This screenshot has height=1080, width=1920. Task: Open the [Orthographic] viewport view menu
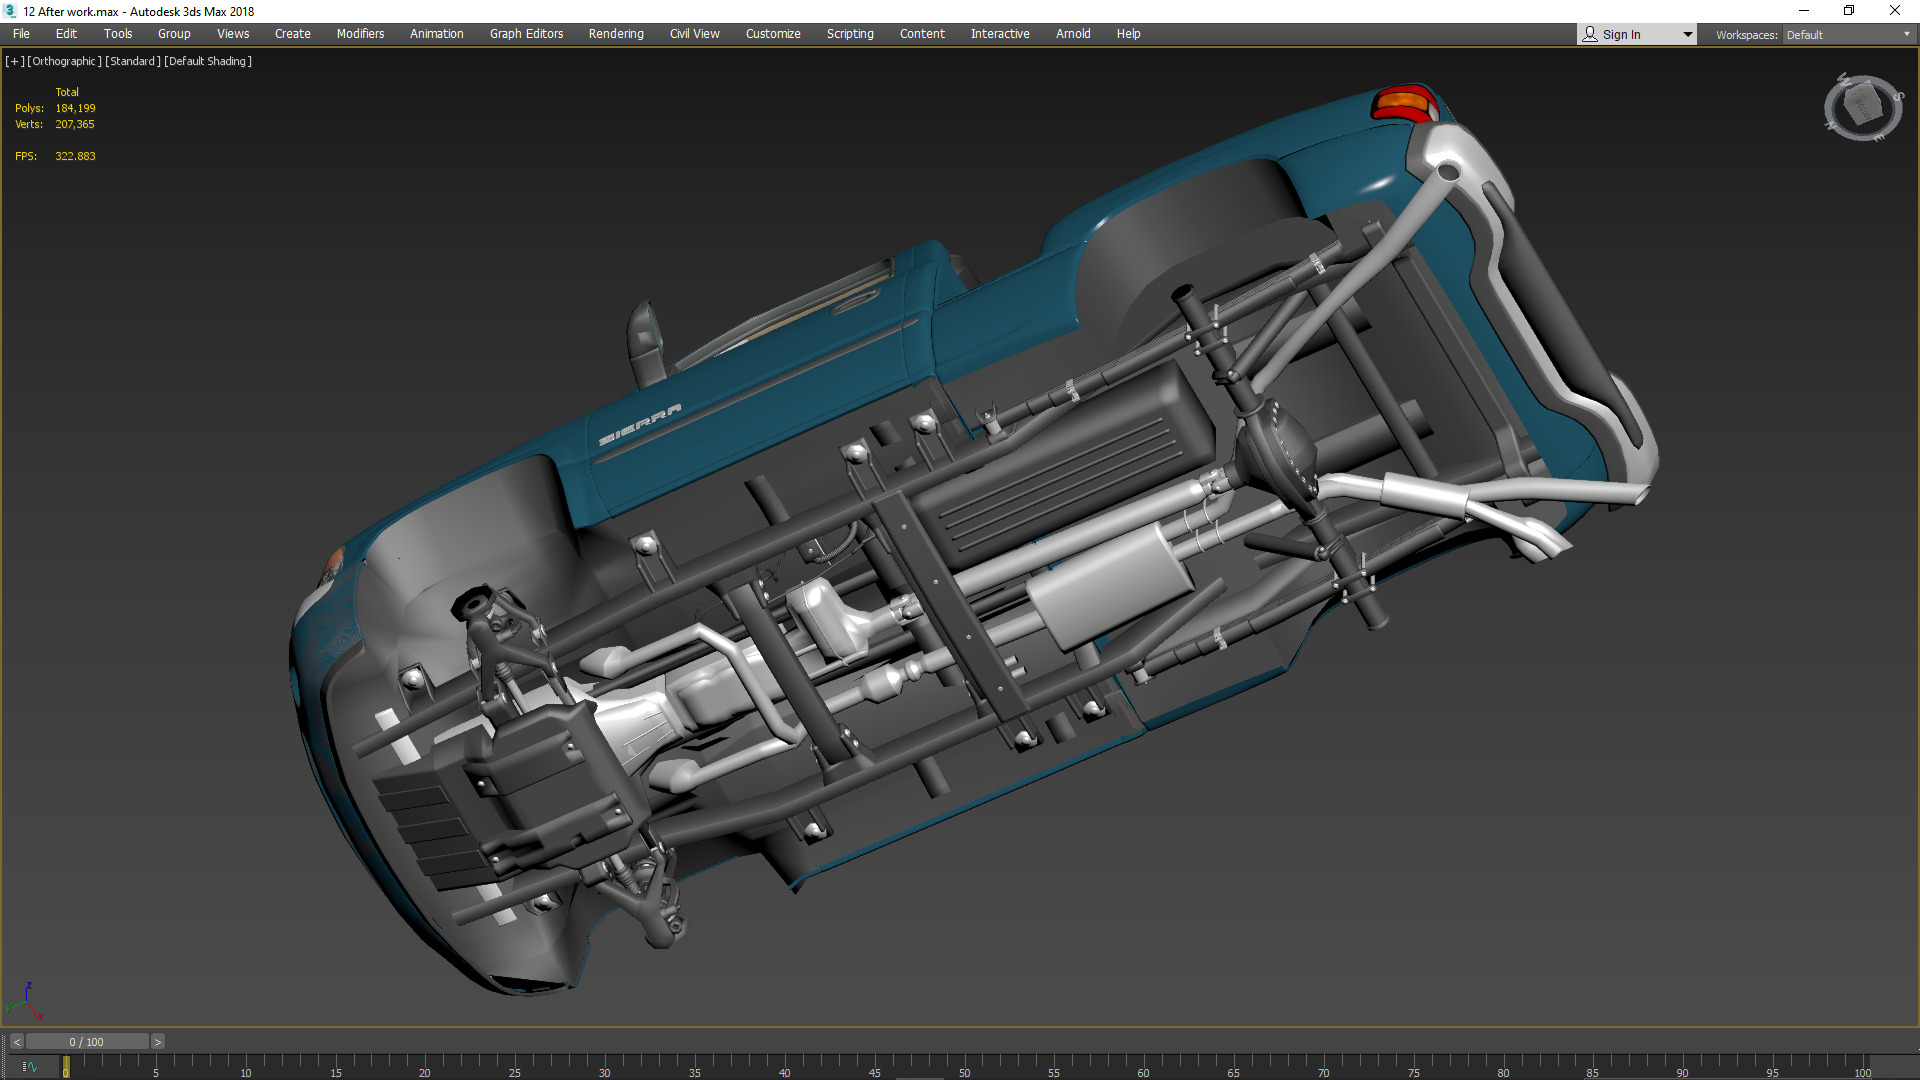(x=64, y=61)
